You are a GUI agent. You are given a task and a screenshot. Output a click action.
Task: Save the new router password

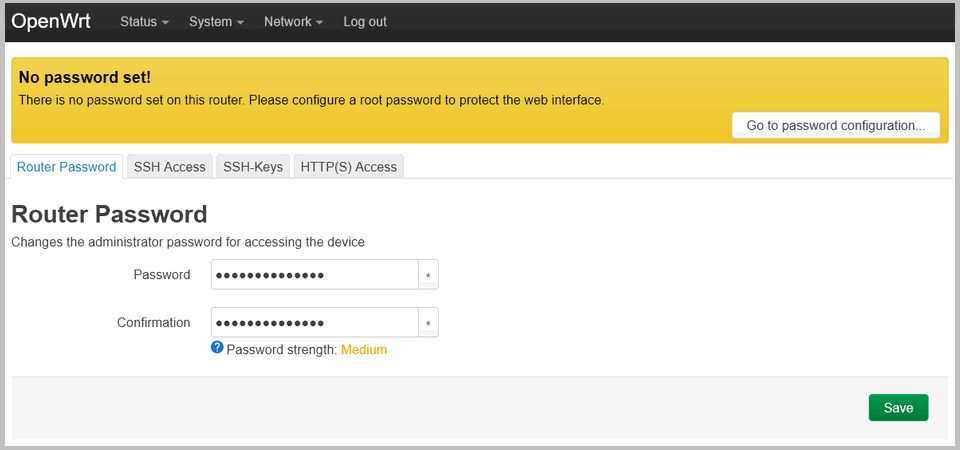click(898, 408)
